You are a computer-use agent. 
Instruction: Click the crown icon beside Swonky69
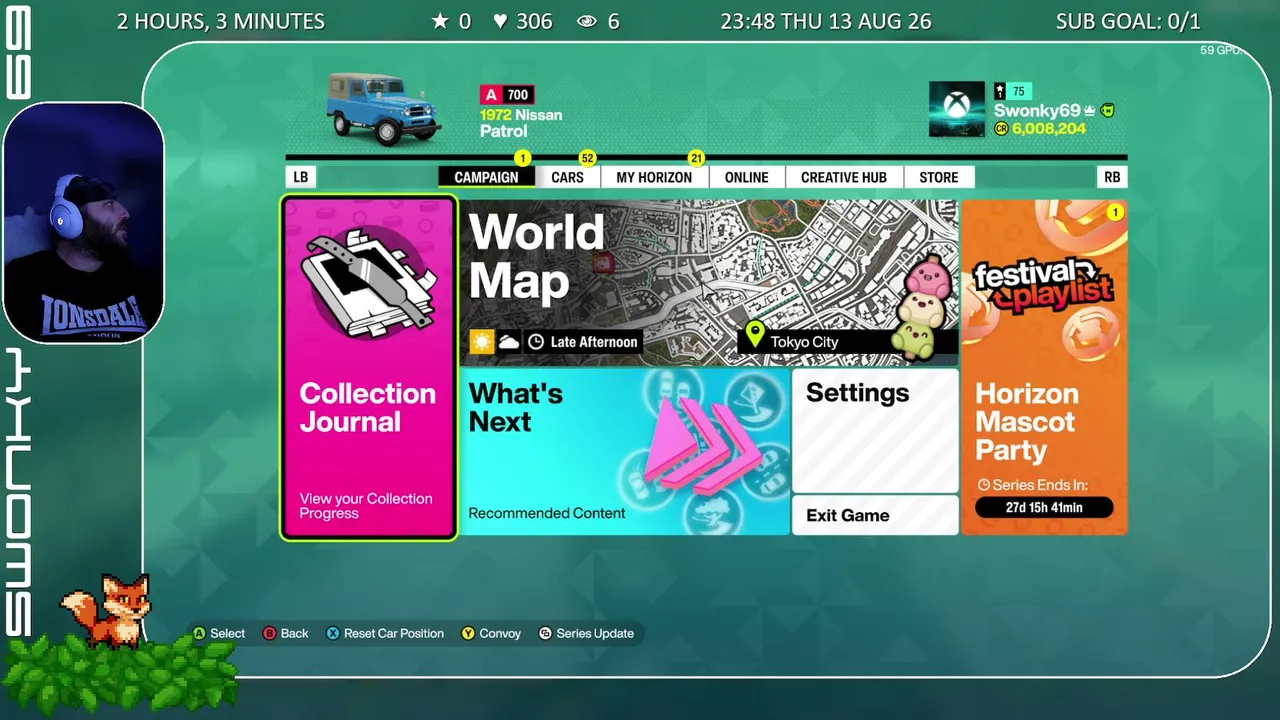click(1090, 111)
